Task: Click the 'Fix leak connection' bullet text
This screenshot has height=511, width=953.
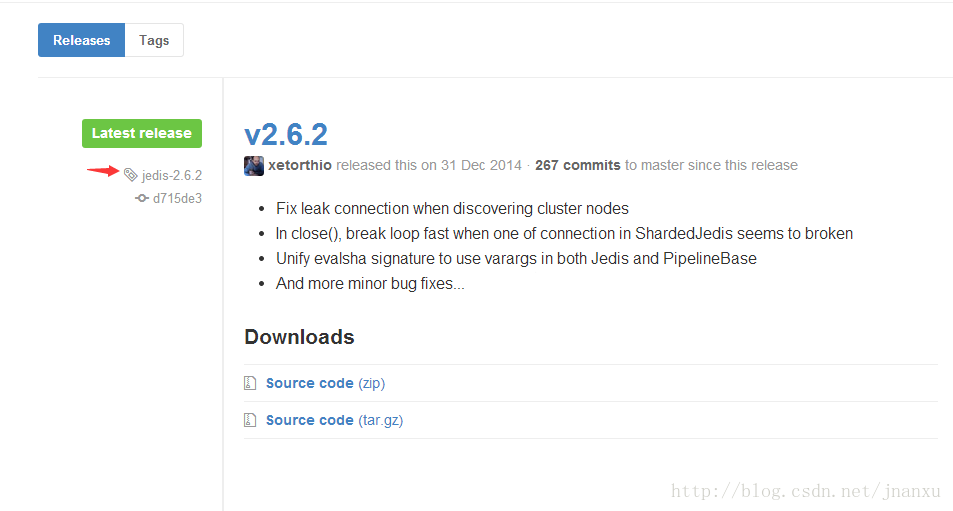Action: pyautogui.click(x=452, y=208)
